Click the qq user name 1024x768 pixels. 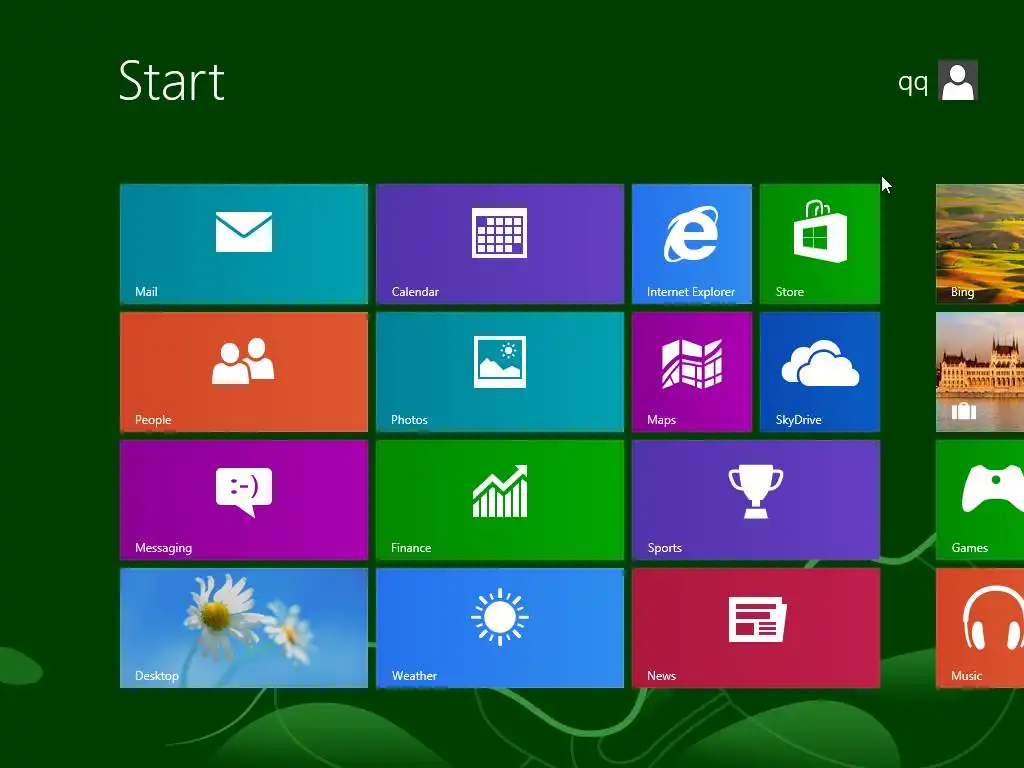pyautogui.click(x=913, y=83)
